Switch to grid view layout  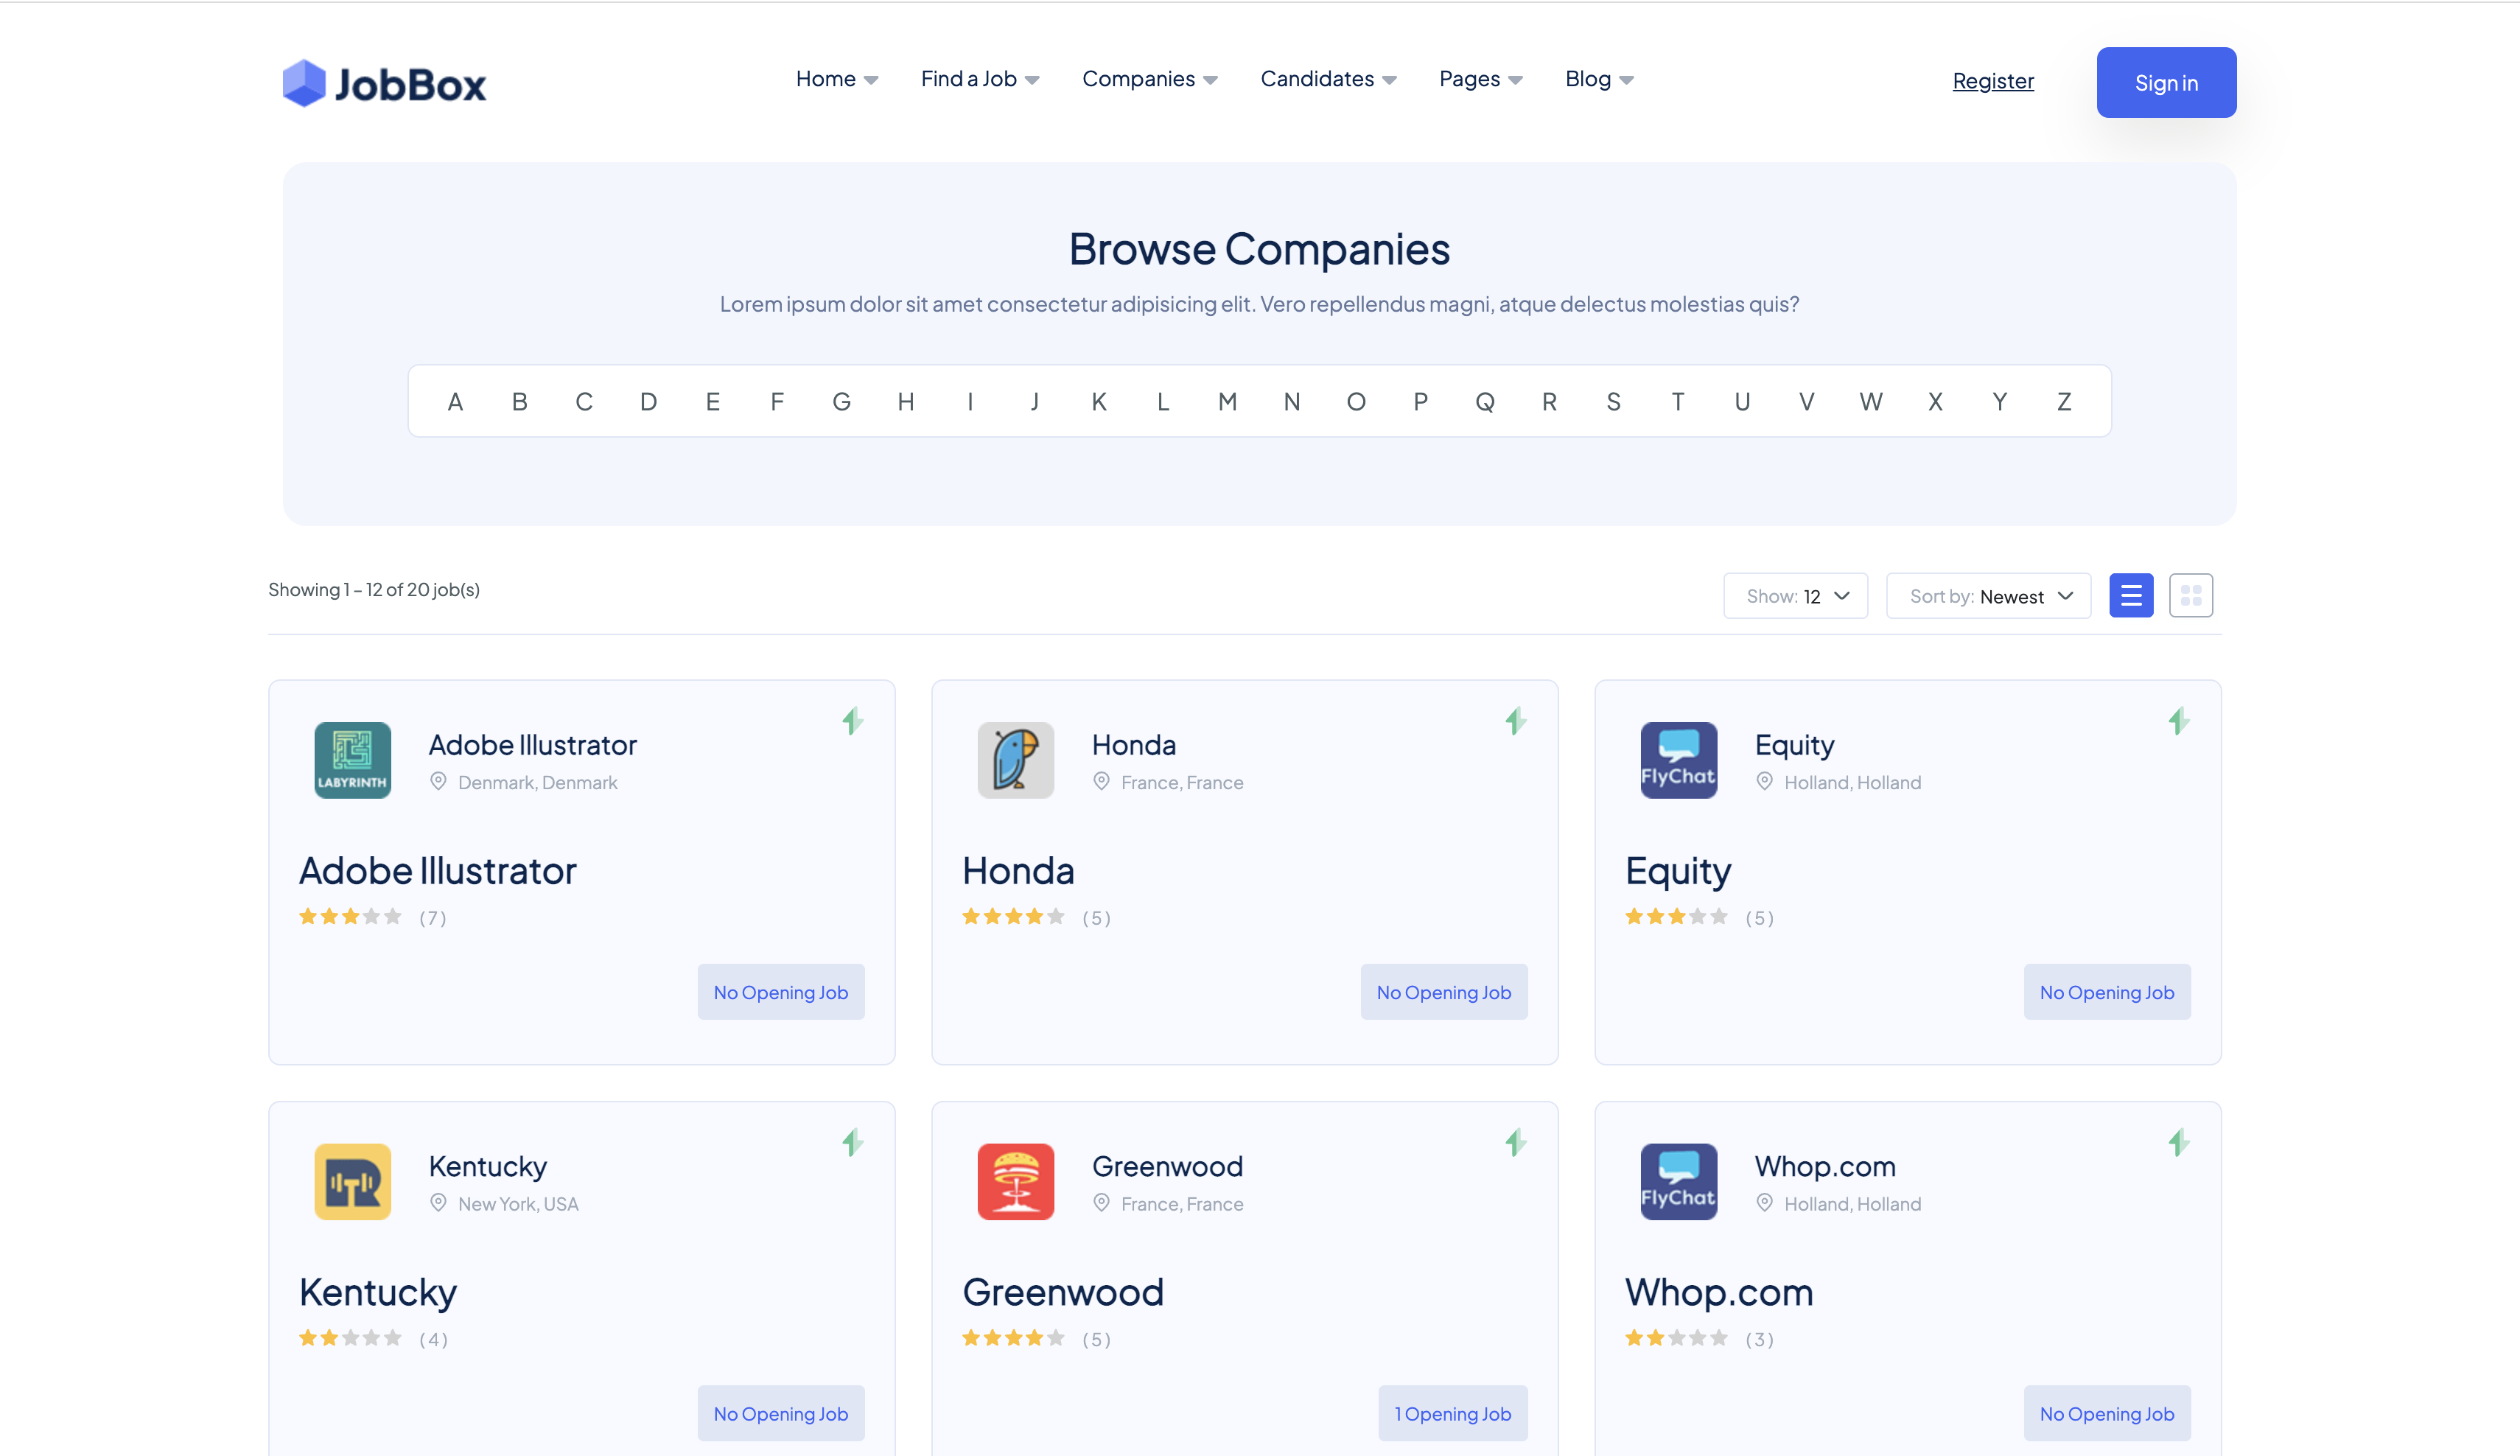(x=2191, y=595)
